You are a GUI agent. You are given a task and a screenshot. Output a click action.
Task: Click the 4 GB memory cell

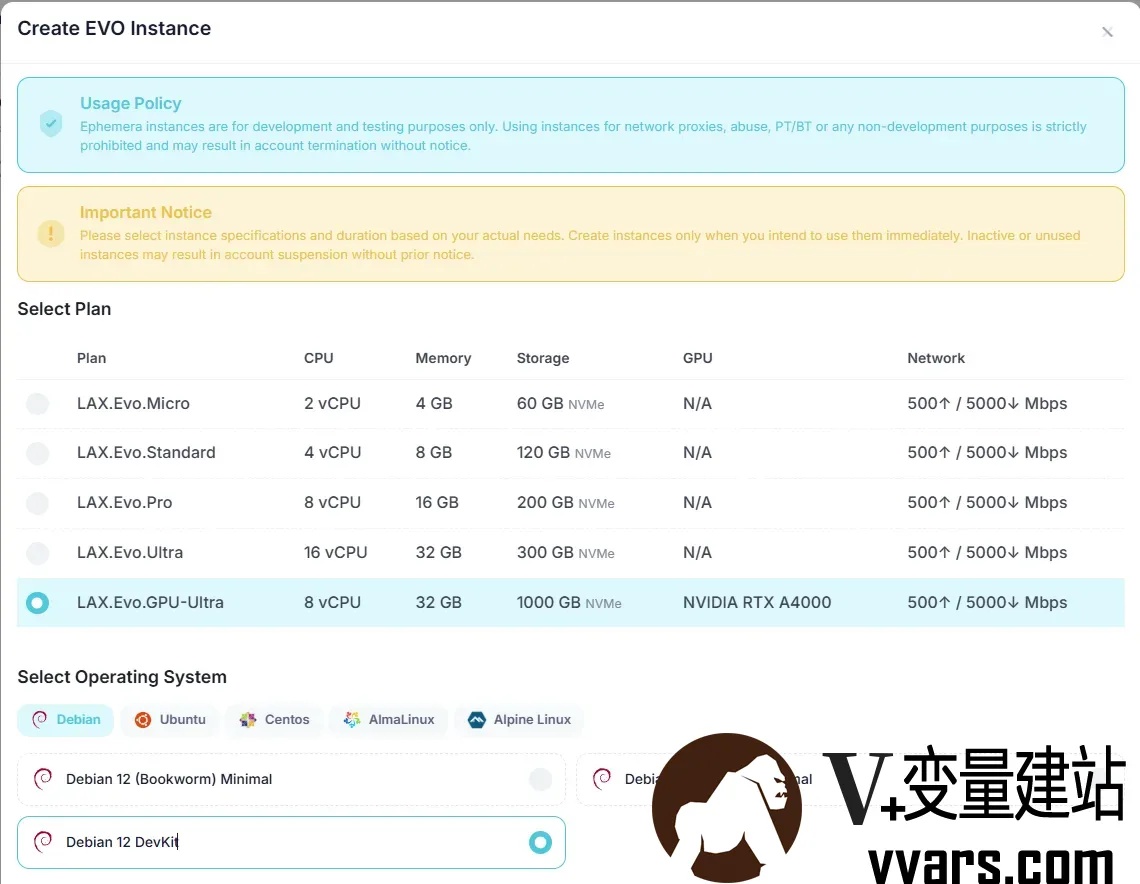434,403
